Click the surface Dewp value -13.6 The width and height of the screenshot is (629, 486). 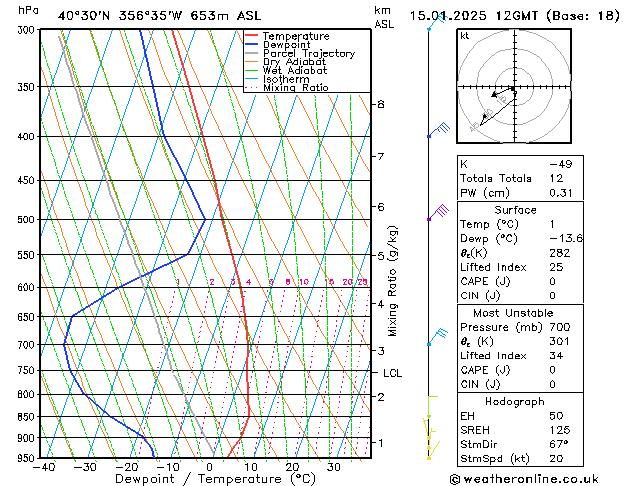point(566,239)
